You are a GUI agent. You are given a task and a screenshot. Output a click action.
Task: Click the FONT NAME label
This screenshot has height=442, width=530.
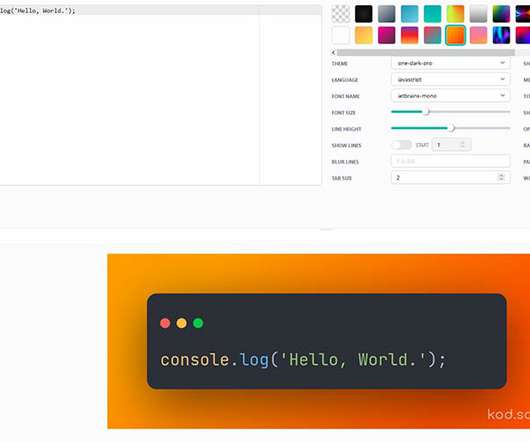coord(345,96)
